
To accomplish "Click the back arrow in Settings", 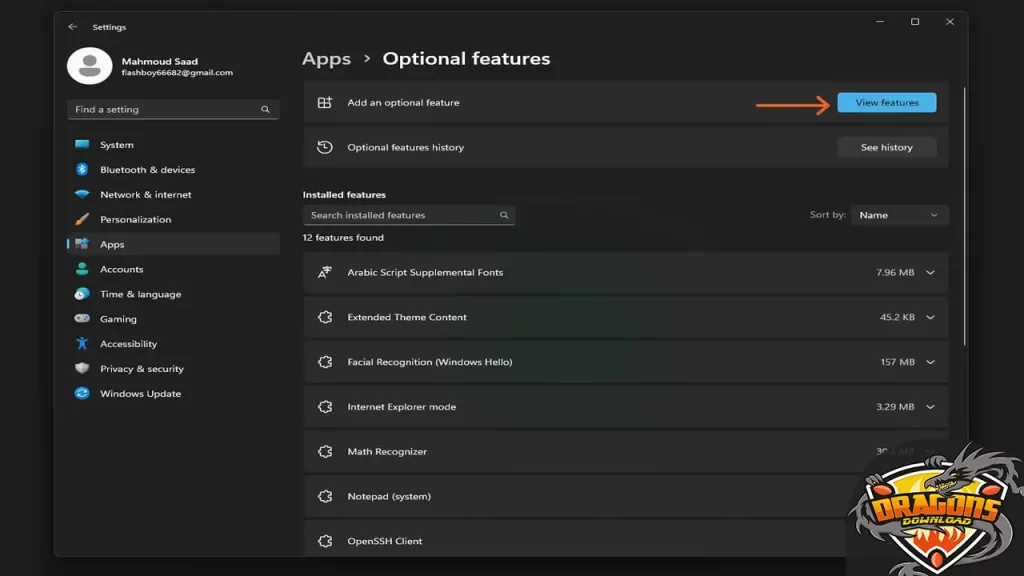I will click(73, 27).
